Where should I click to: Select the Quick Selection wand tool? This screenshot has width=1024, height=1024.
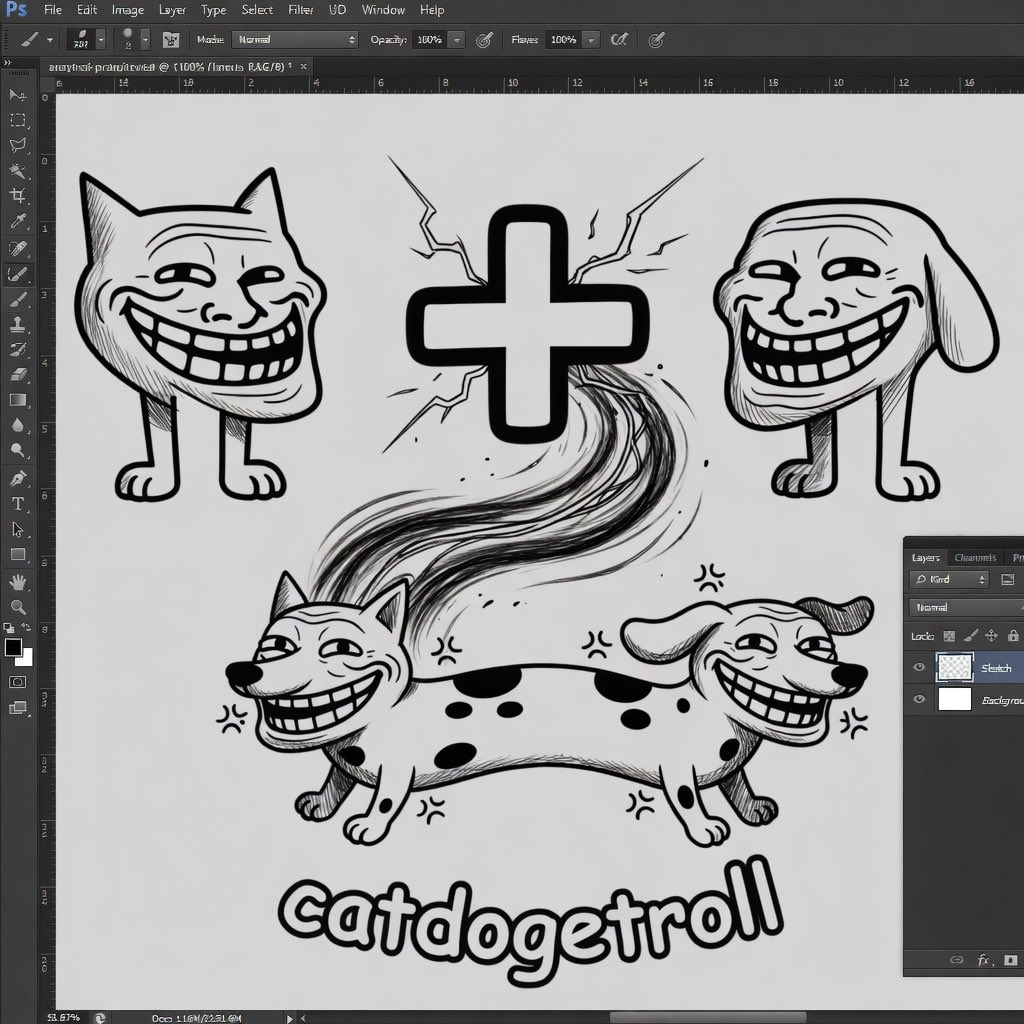coord(18,171)
